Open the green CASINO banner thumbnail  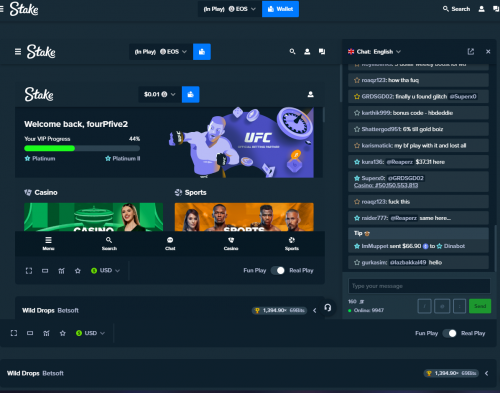93,217
